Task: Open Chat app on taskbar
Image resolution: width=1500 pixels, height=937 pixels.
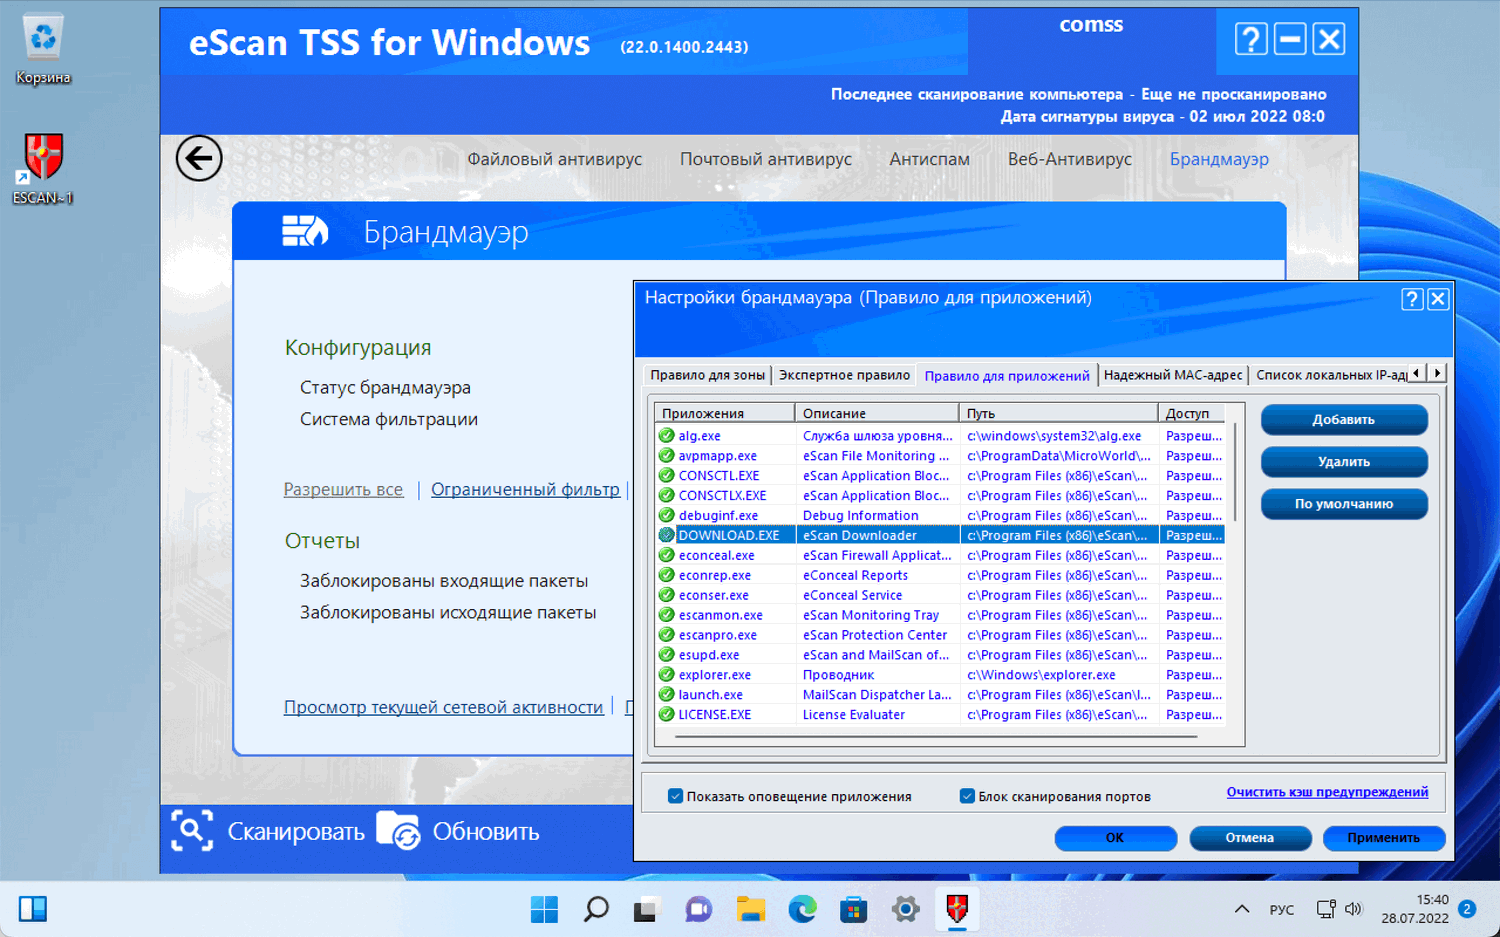Action: [698, 909]
